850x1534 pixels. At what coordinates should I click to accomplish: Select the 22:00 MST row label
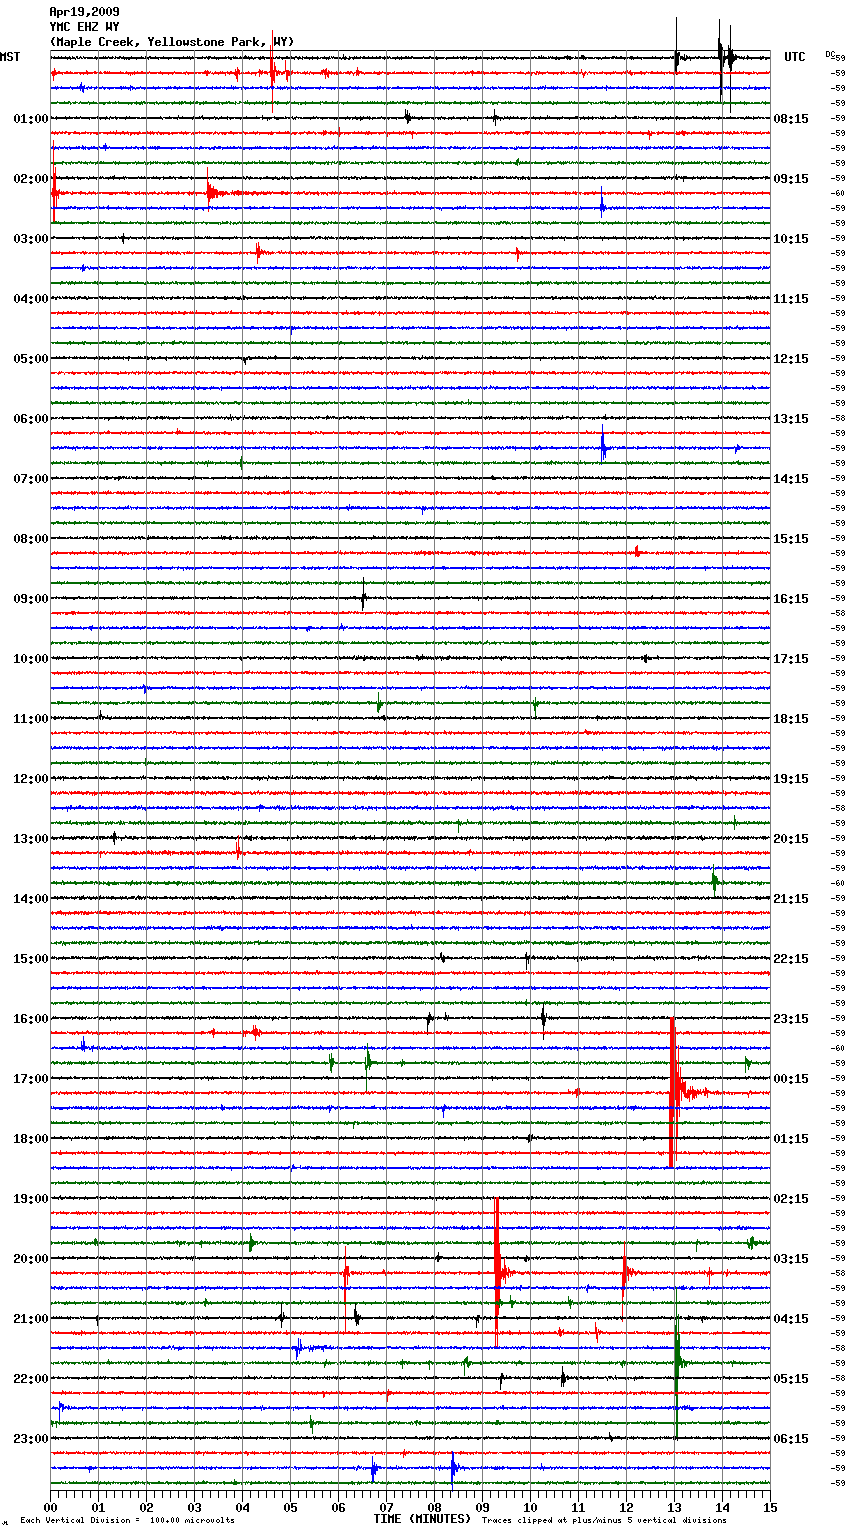[31, 1379]
